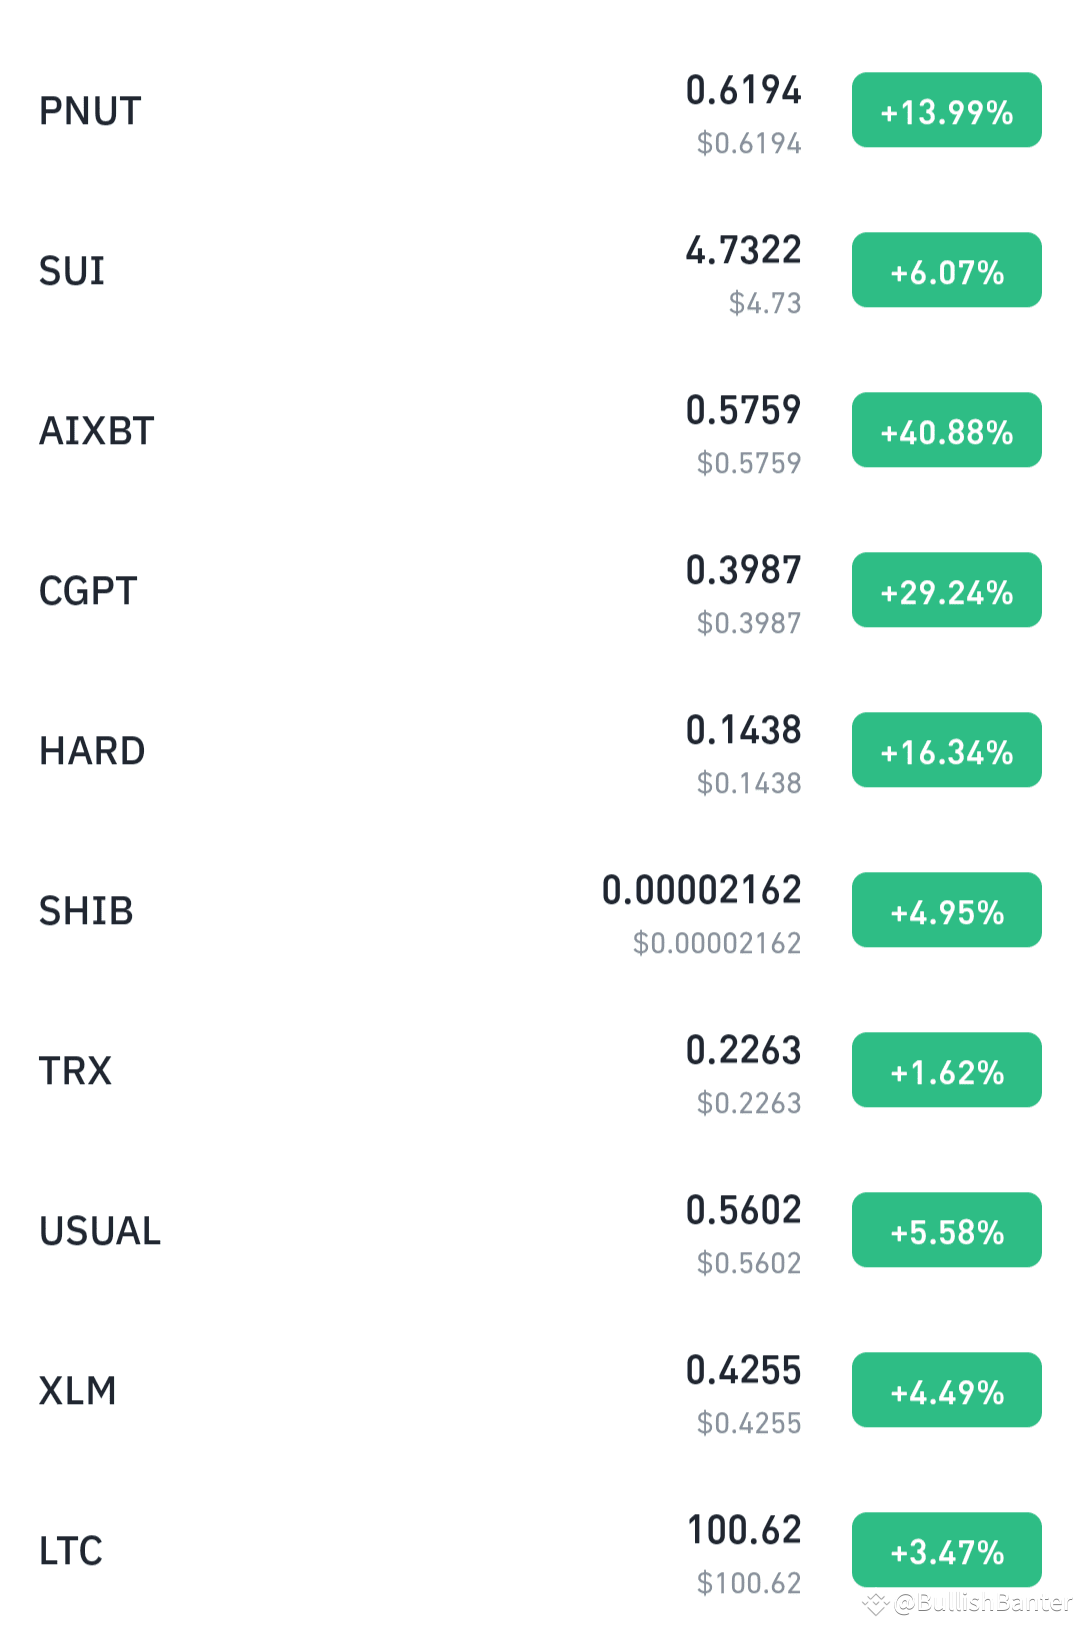Screen dimensions: 1080x1625
Task: Select the TRX price 0.2263
Action: [743, 1050]
